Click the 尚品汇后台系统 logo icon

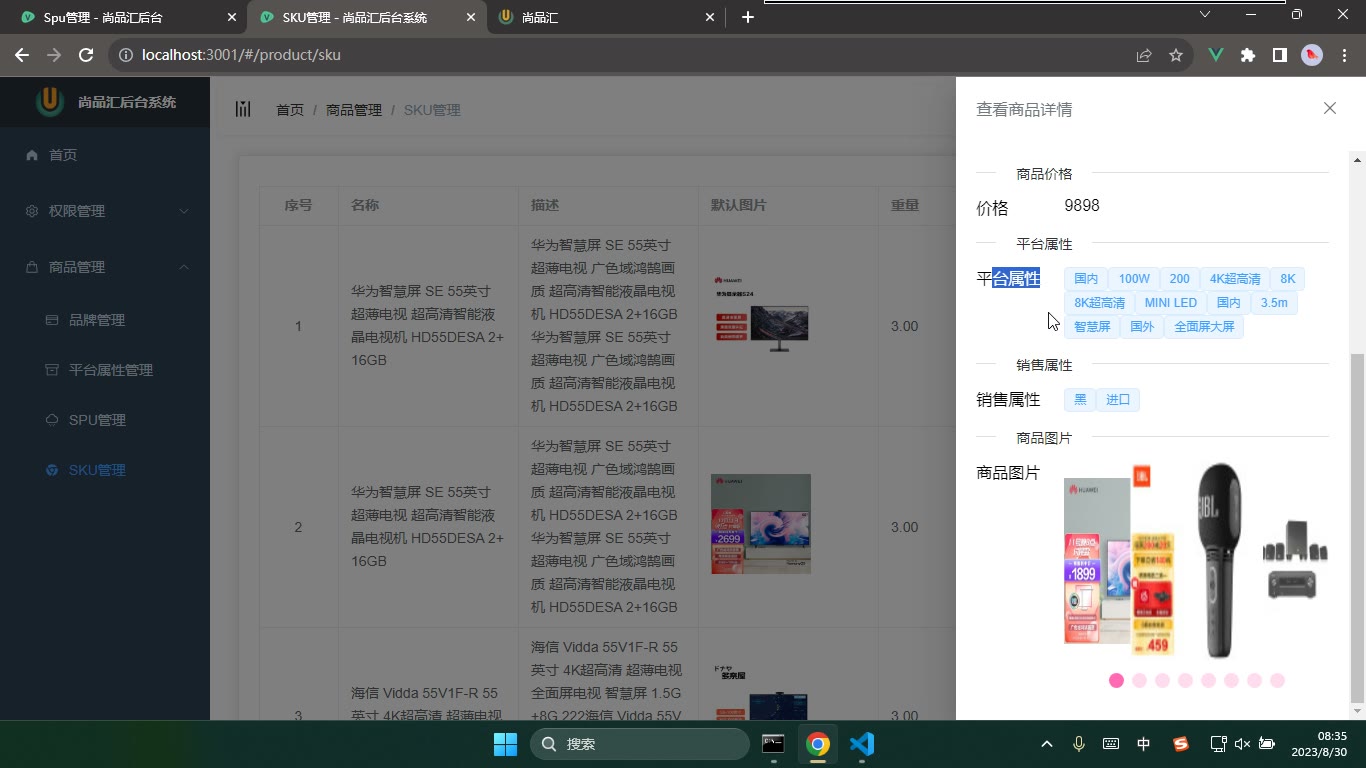(50, 101)
